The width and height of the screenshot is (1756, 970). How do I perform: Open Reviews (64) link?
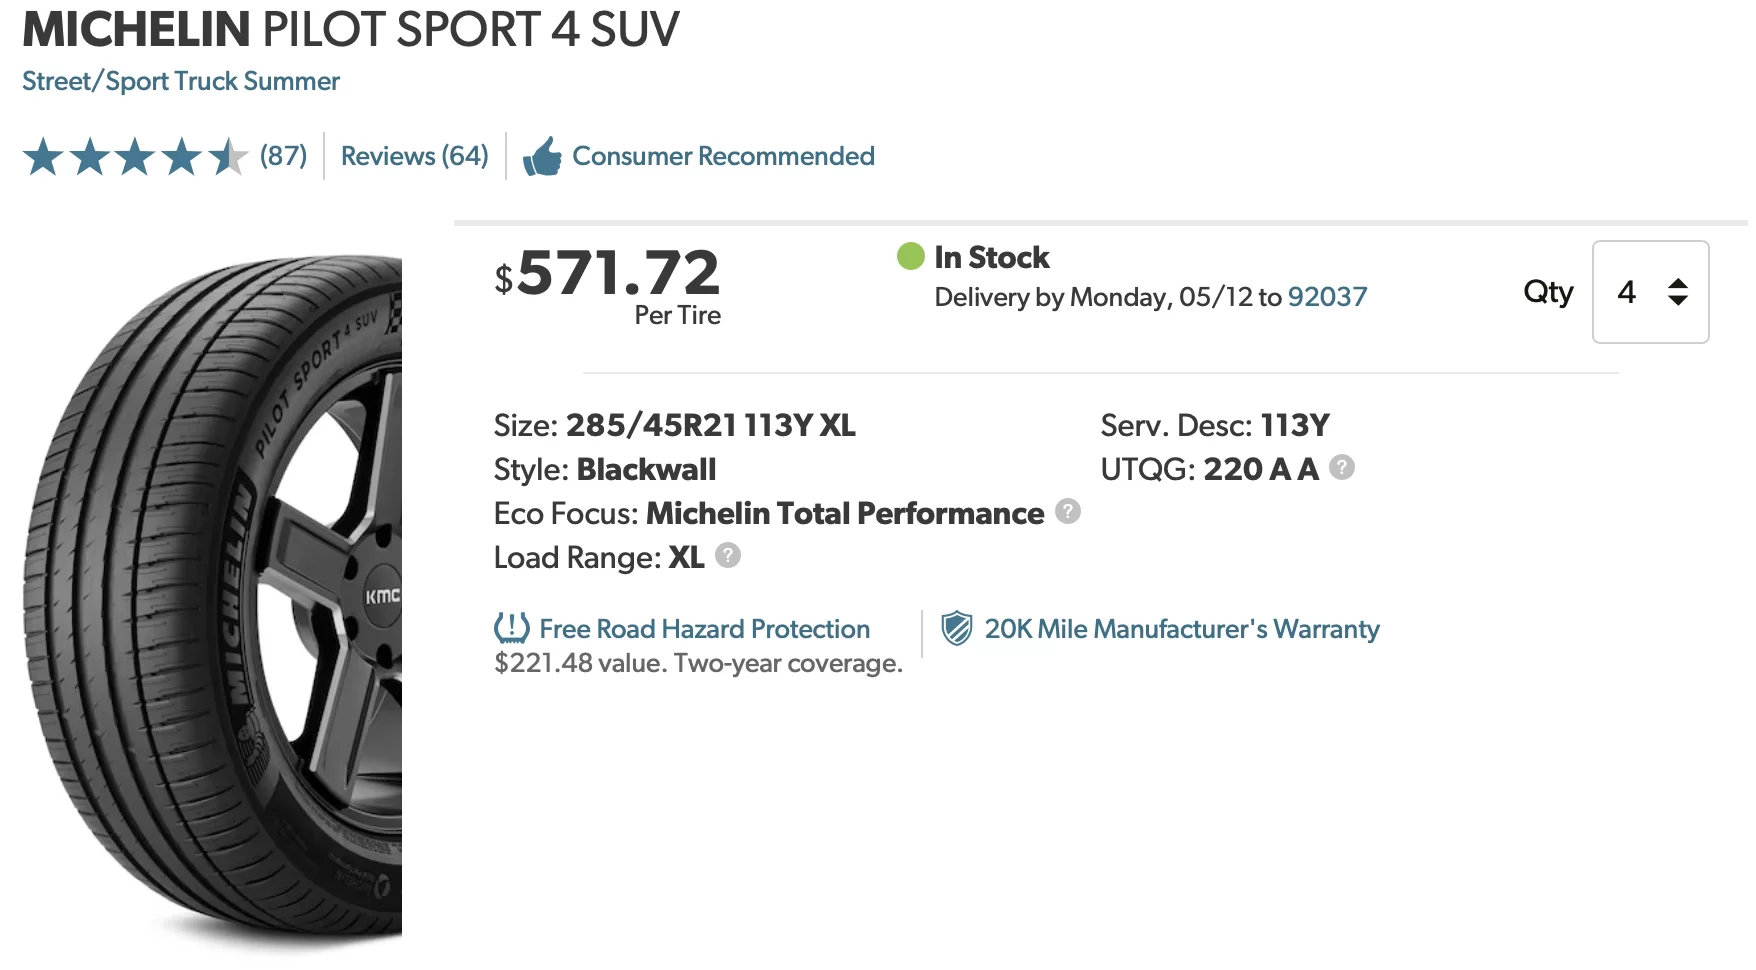[415, 156]
